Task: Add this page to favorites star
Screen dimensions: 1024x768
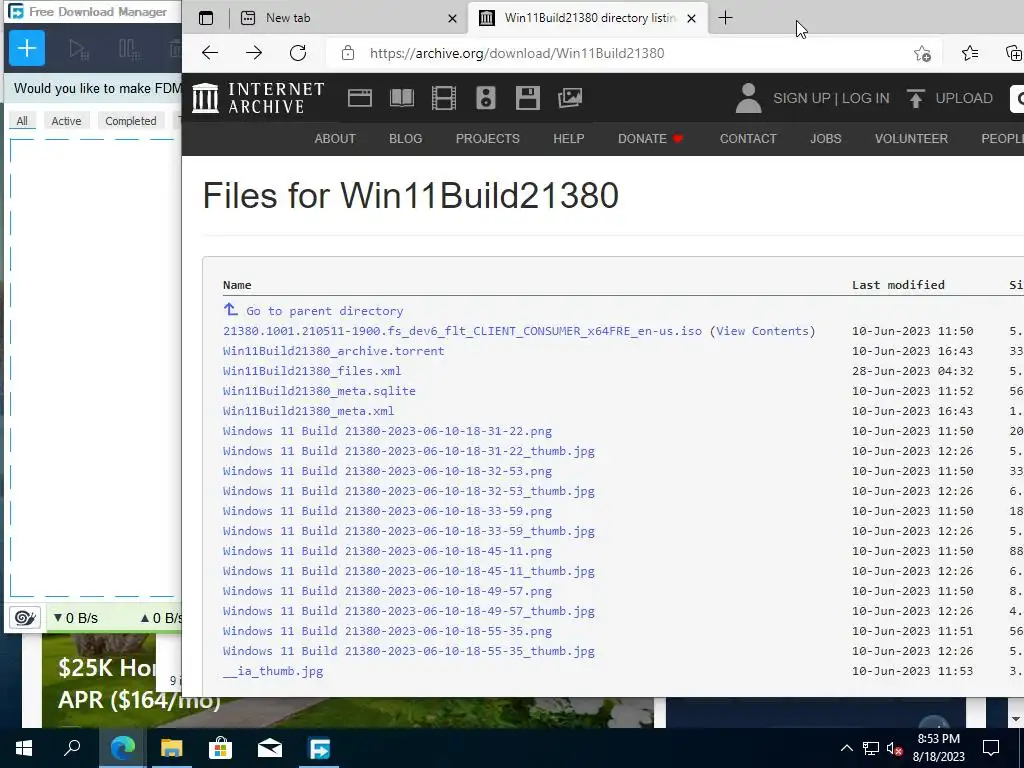Action: tap(922, 53)
